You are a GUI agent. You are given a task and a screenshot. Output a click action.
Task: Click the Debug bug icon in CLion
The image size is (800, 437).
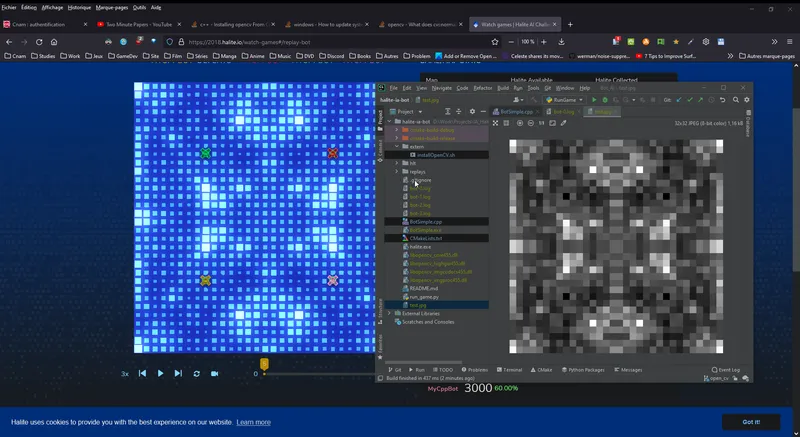[x=605, y=100]
